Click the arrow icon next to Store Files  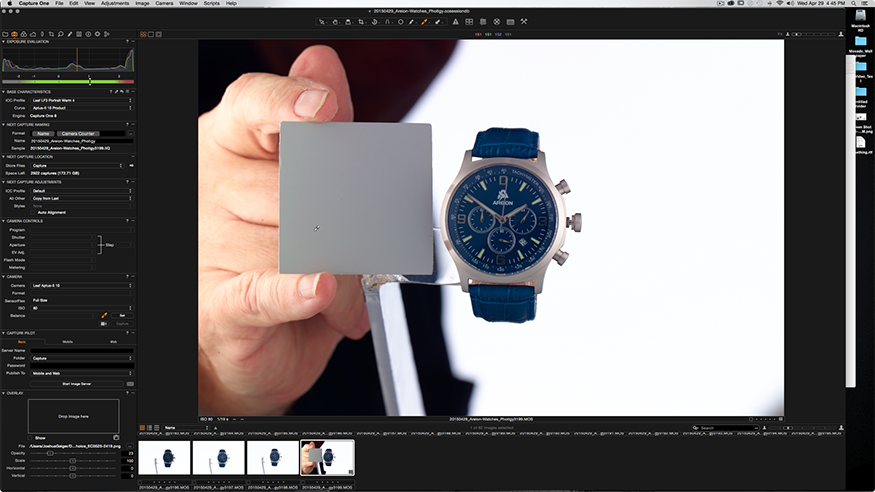131,166
